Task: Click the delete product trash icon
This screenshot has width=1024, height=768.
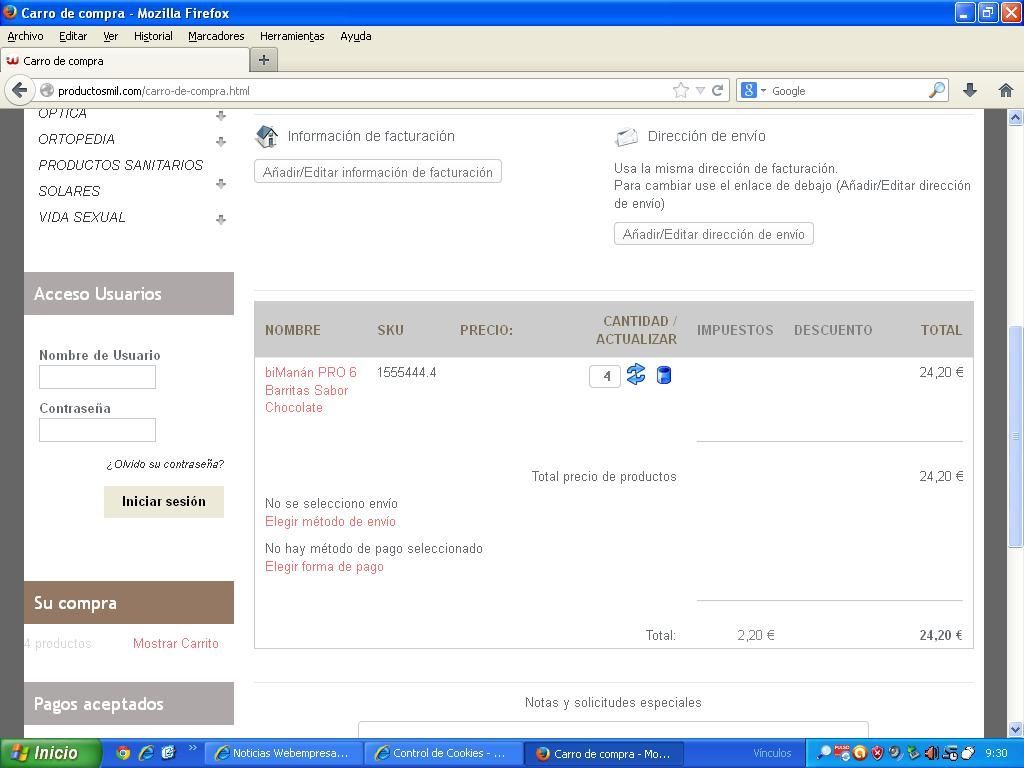Action: (x=664, y=375)
